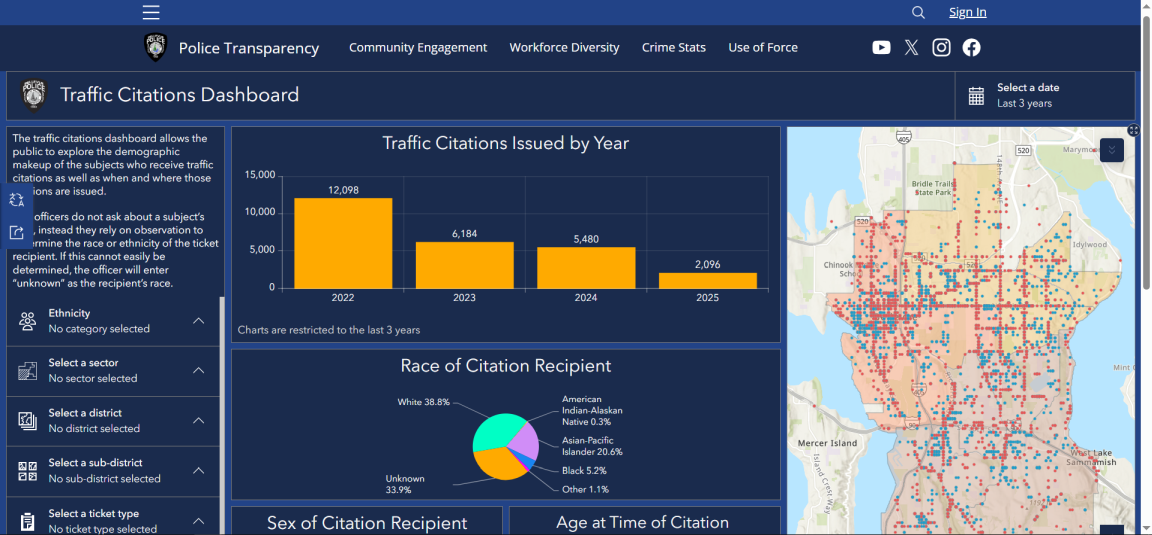This screenshot has width=1152, height=535.
Task: Click 'No category selected' under Ethnicity
Action: tap(99, 328)
